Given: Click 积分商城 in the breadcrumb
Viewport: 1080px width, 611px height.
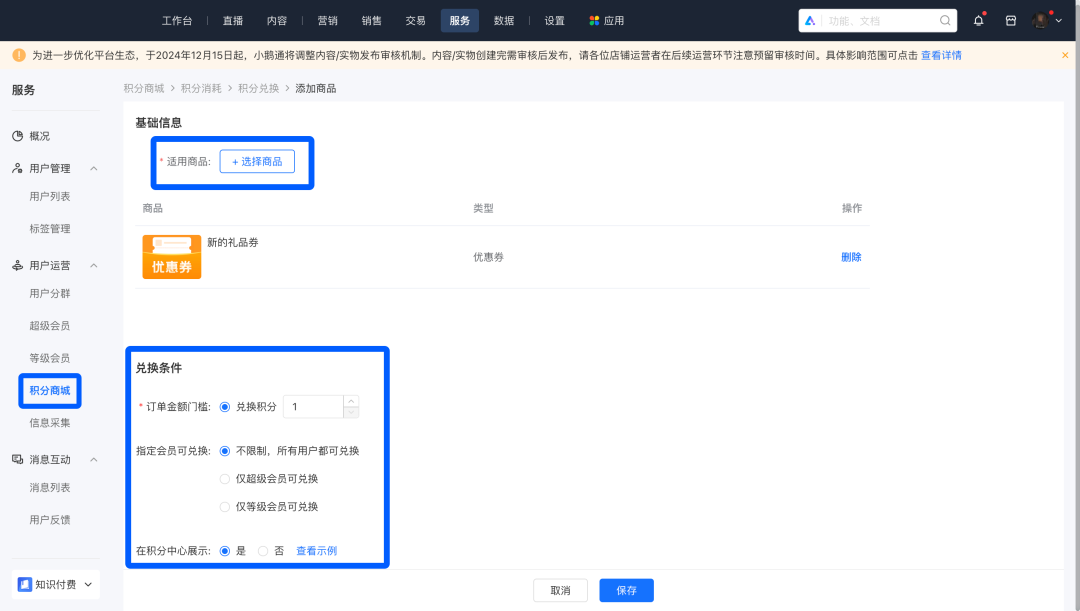Looking at the screenshot, I should pyautogui.click(x=144, y=88).
